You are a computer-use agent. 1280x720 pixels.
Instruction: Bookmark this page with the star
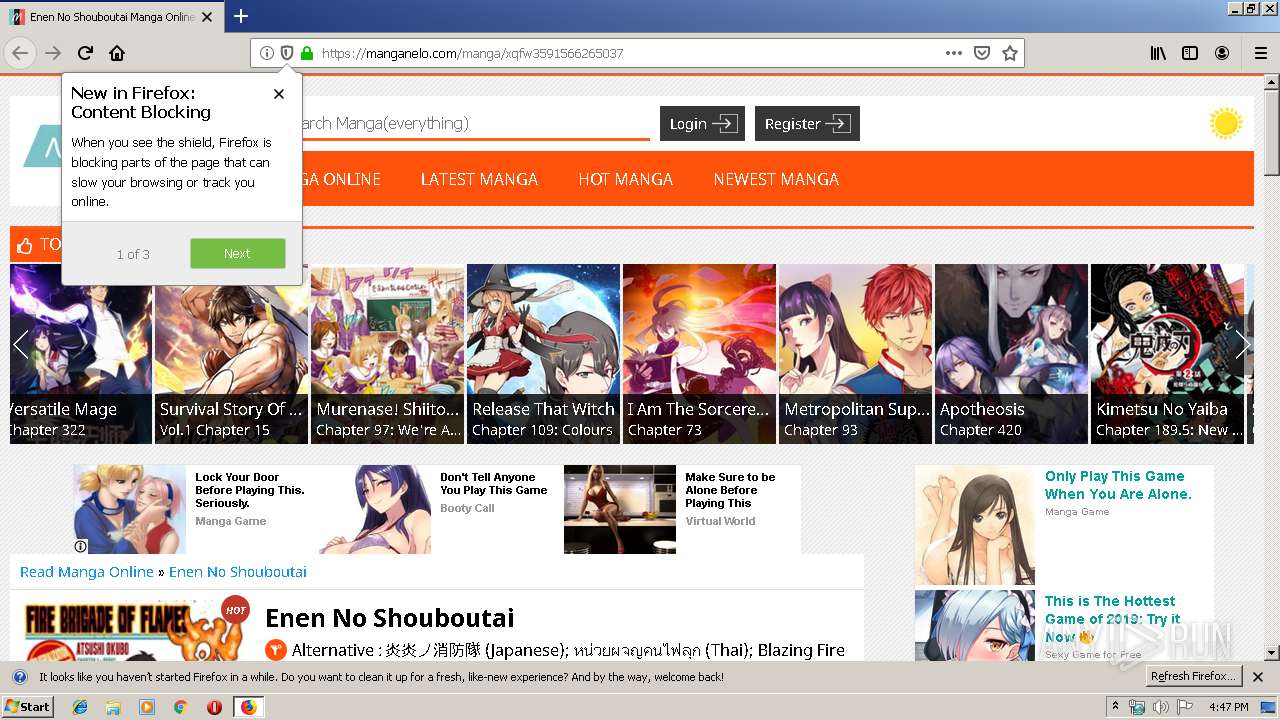[1010, 53]
